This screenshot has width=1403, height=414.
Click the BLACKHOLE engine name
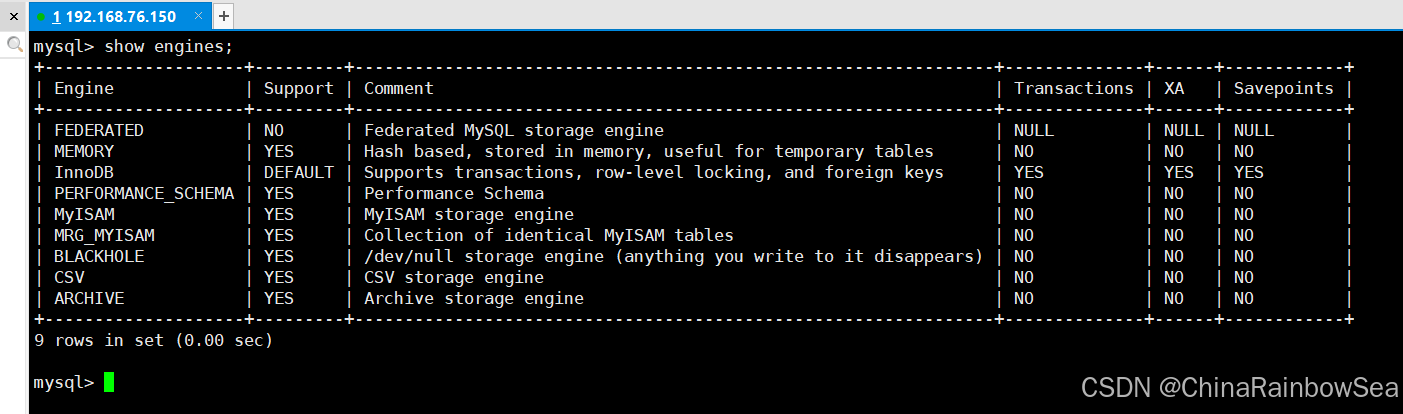tap(98, 256)
